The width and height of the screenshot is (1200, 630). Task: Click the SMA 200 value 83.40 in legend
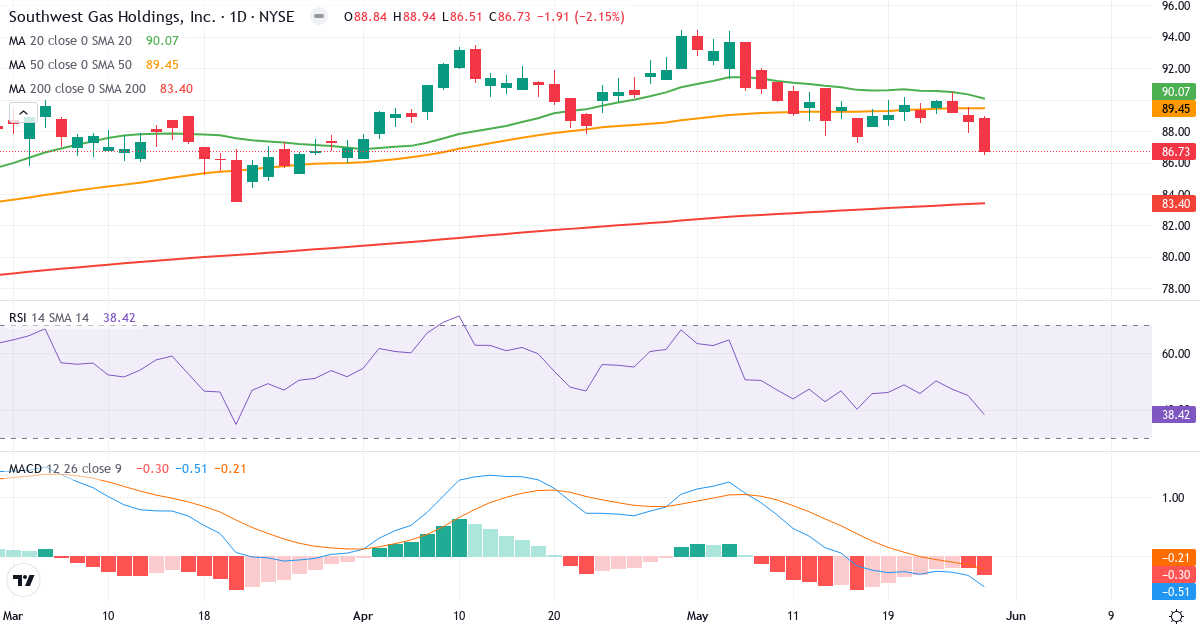177,89
